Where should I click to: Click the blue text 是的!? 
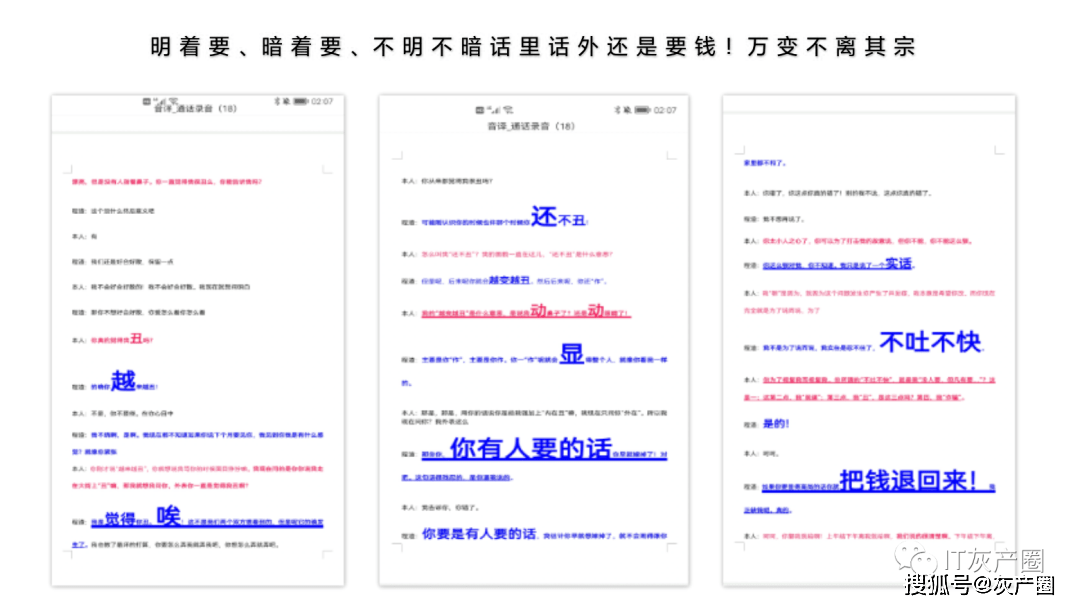(776, 423)
